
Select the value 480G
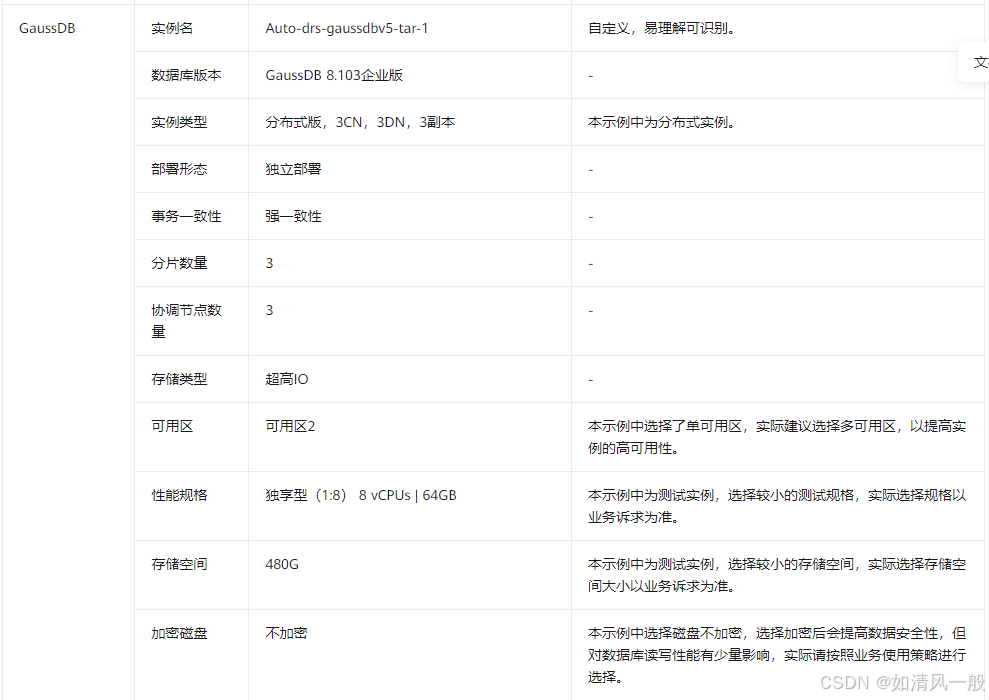282,564
